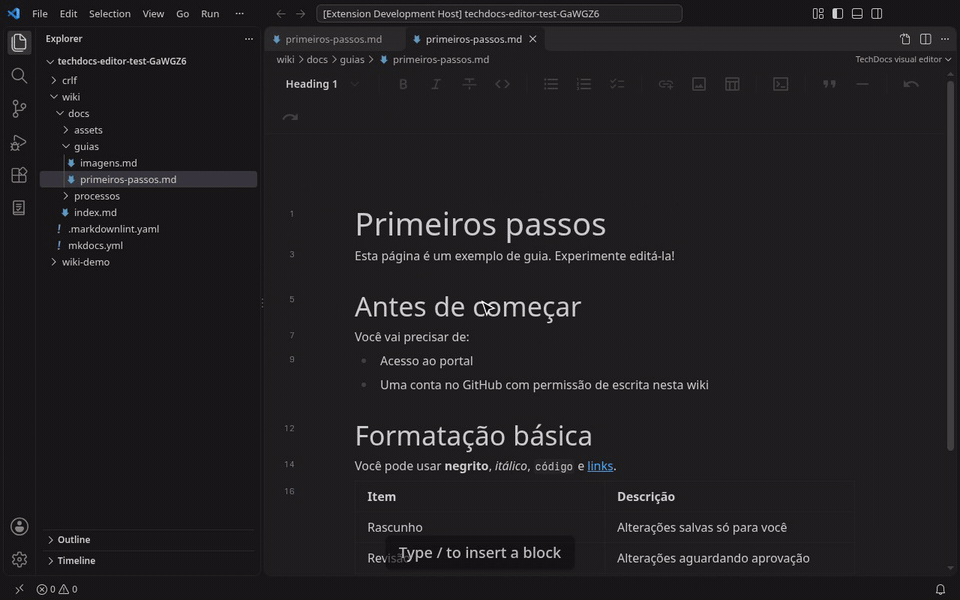Screen dimensions: 960x600
Task: Click the VS Code logo icon
Action: (13, 13)
